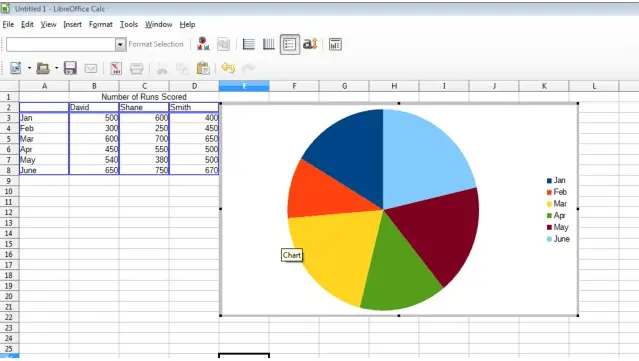
Task: Click the Automatic Layout icon
Action: point(335,44)
